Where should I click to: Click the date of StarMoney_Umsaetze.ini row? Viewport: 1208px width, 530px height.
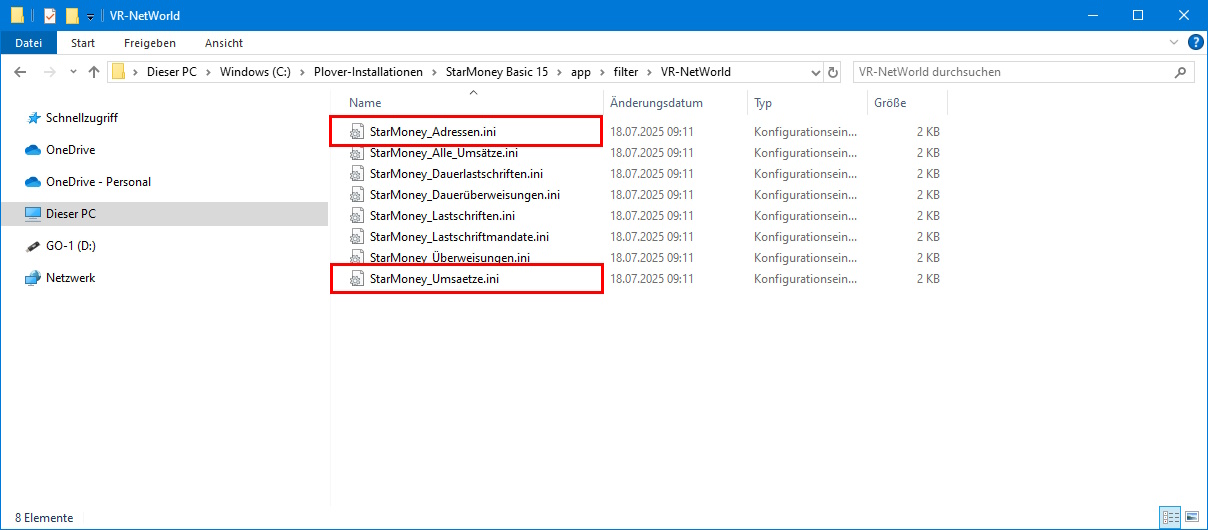(652, 278)
